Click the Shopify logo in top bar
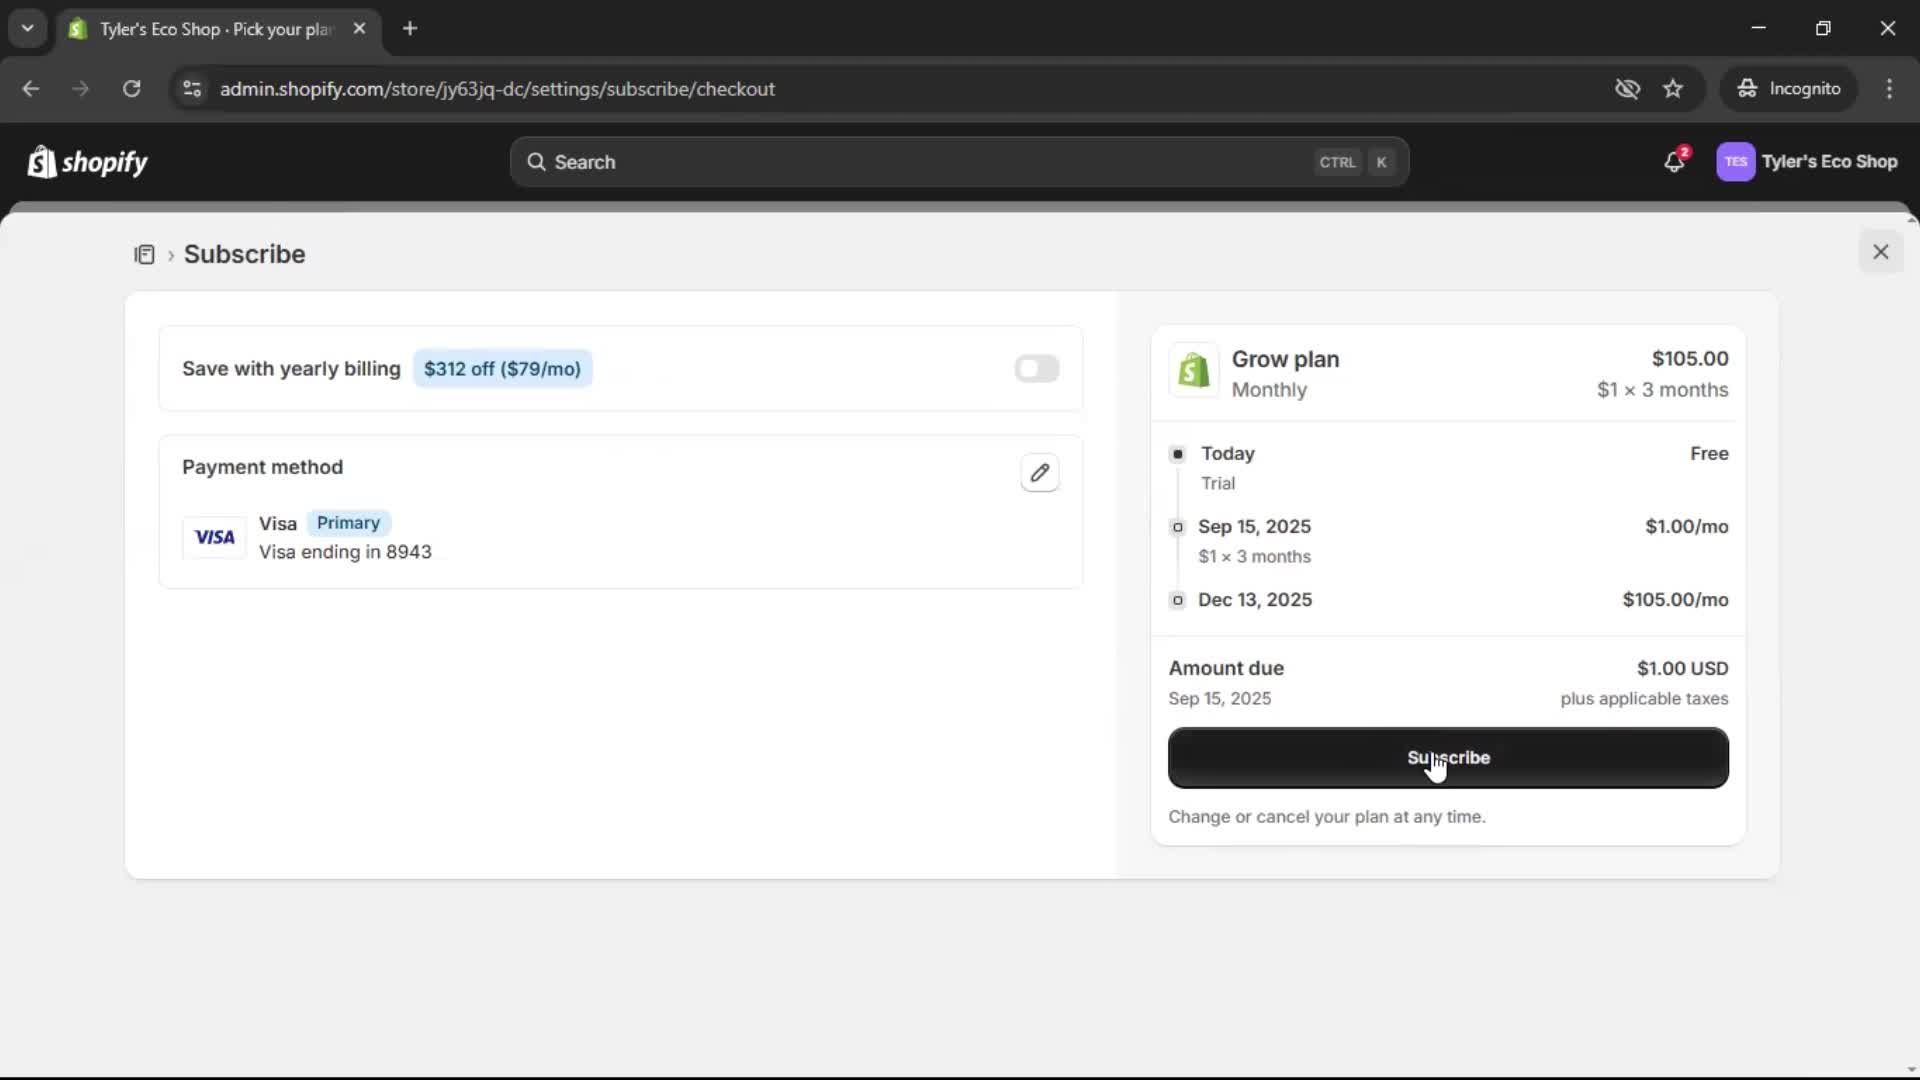Image resolution: width=1920 pixels, height=1080 pixels. pos(87,161)
